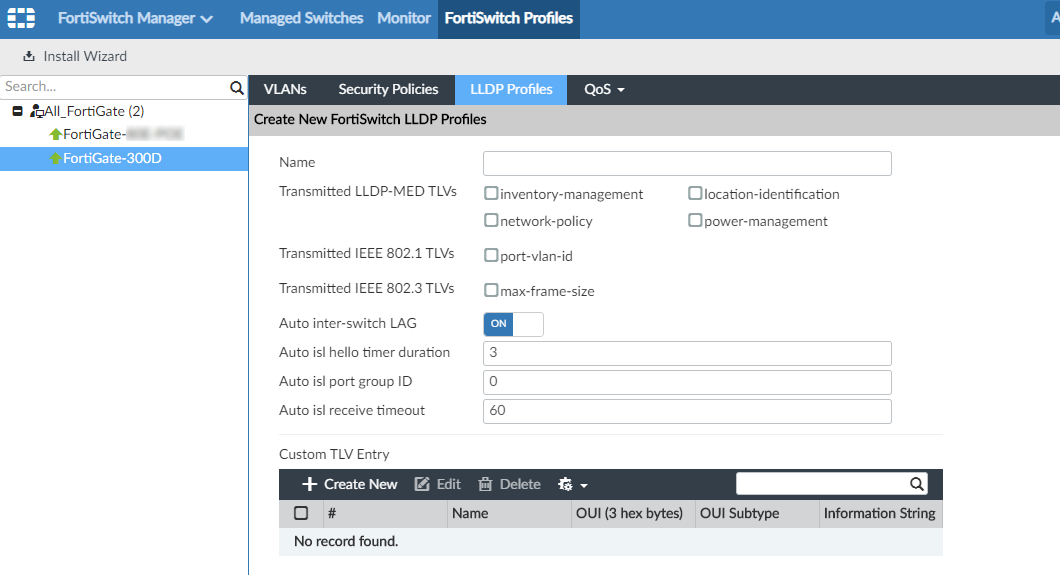
Task: Switch to the Security Policies tab
Action: point(388,90)
